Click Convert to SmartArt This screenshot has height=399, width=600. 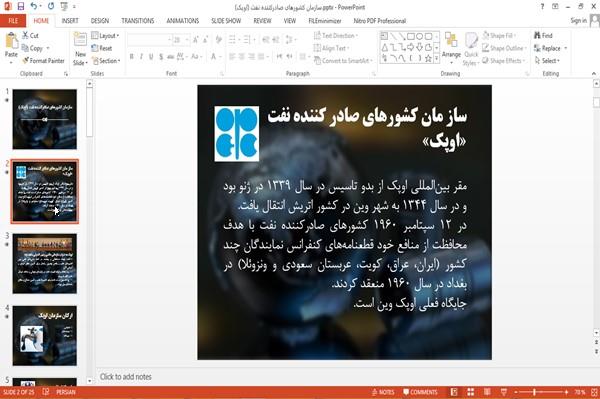click(343, 60)
